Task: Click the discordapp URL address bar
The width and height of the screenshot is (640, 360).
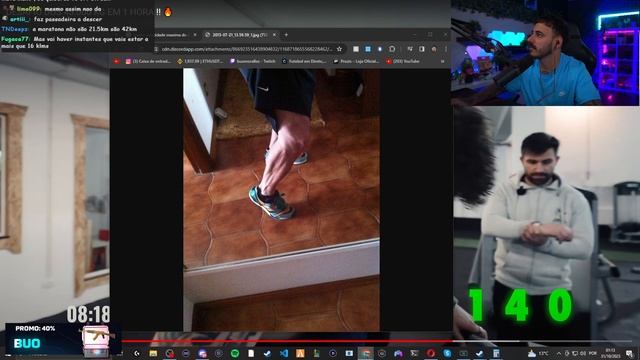Action: pyautogui.click(x=247, y=49)
